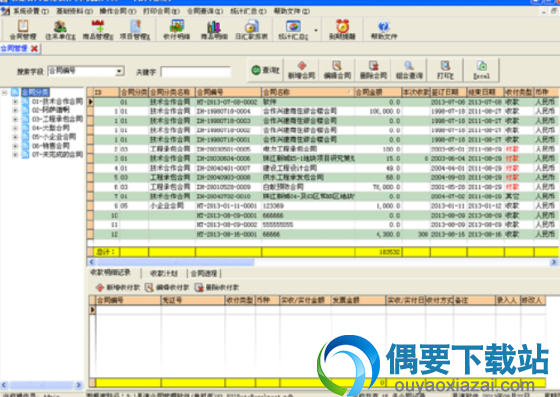Open the 往来单位 toolbar icon
Viewport: 560px width, 397px height.
(60, 29)
